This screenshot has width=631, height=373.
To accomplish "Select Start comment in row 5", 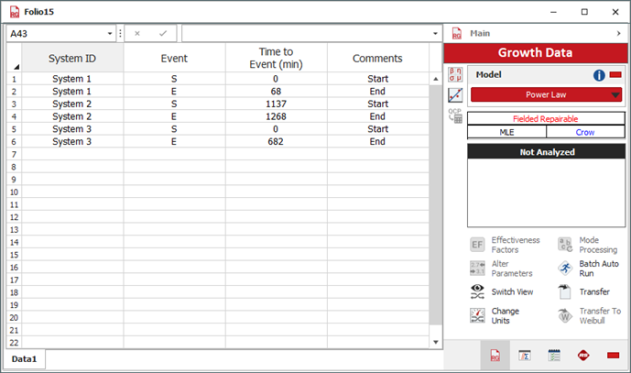I will 378,129.
